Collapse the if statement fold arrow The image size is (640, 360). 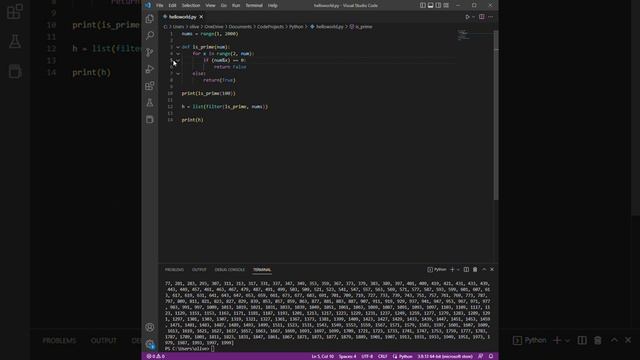[178, 60]
